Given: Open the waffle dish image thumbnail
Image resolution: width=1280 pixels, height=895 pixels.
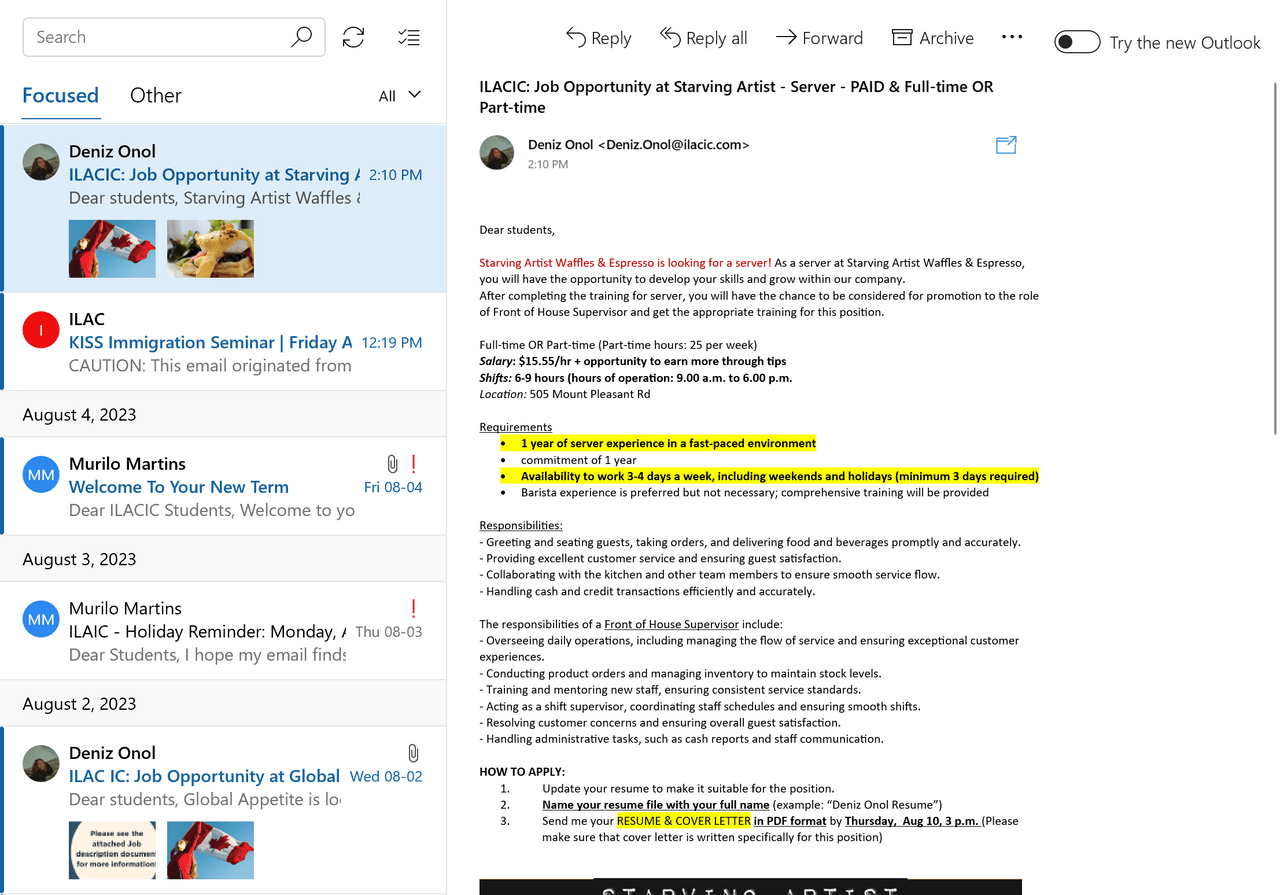Looking at the screenshot, I should tap(210, 249).
